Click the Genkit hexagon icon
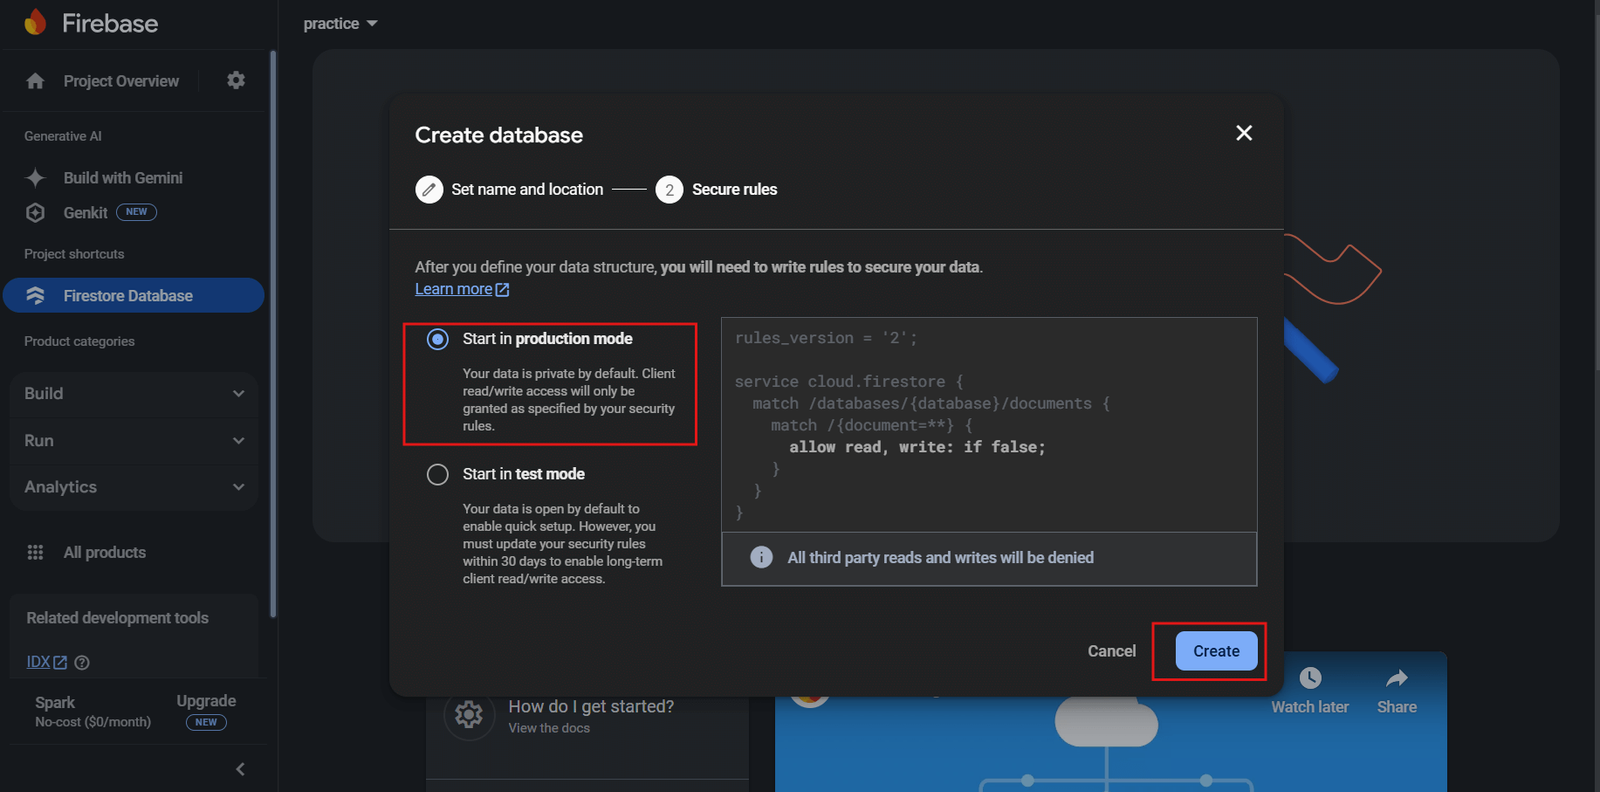The image size is (1600, 792). (35, 213)
